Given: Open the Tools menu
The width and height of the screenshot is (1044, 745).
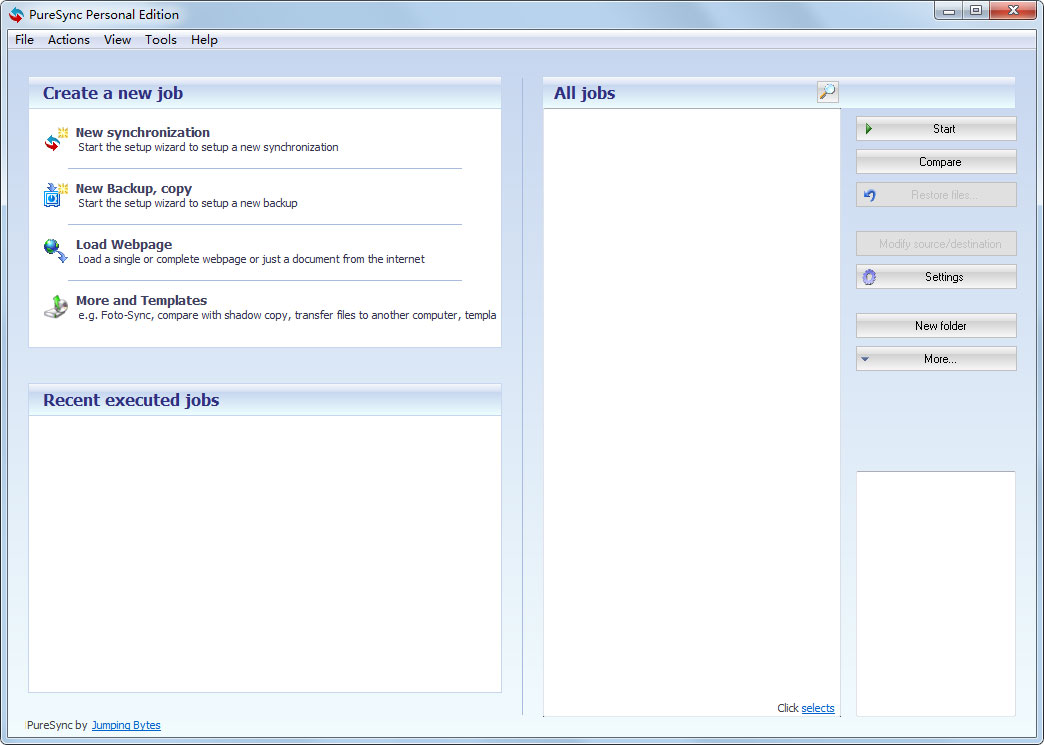Looking at the screenshot, I should click(x=160, y=40).
